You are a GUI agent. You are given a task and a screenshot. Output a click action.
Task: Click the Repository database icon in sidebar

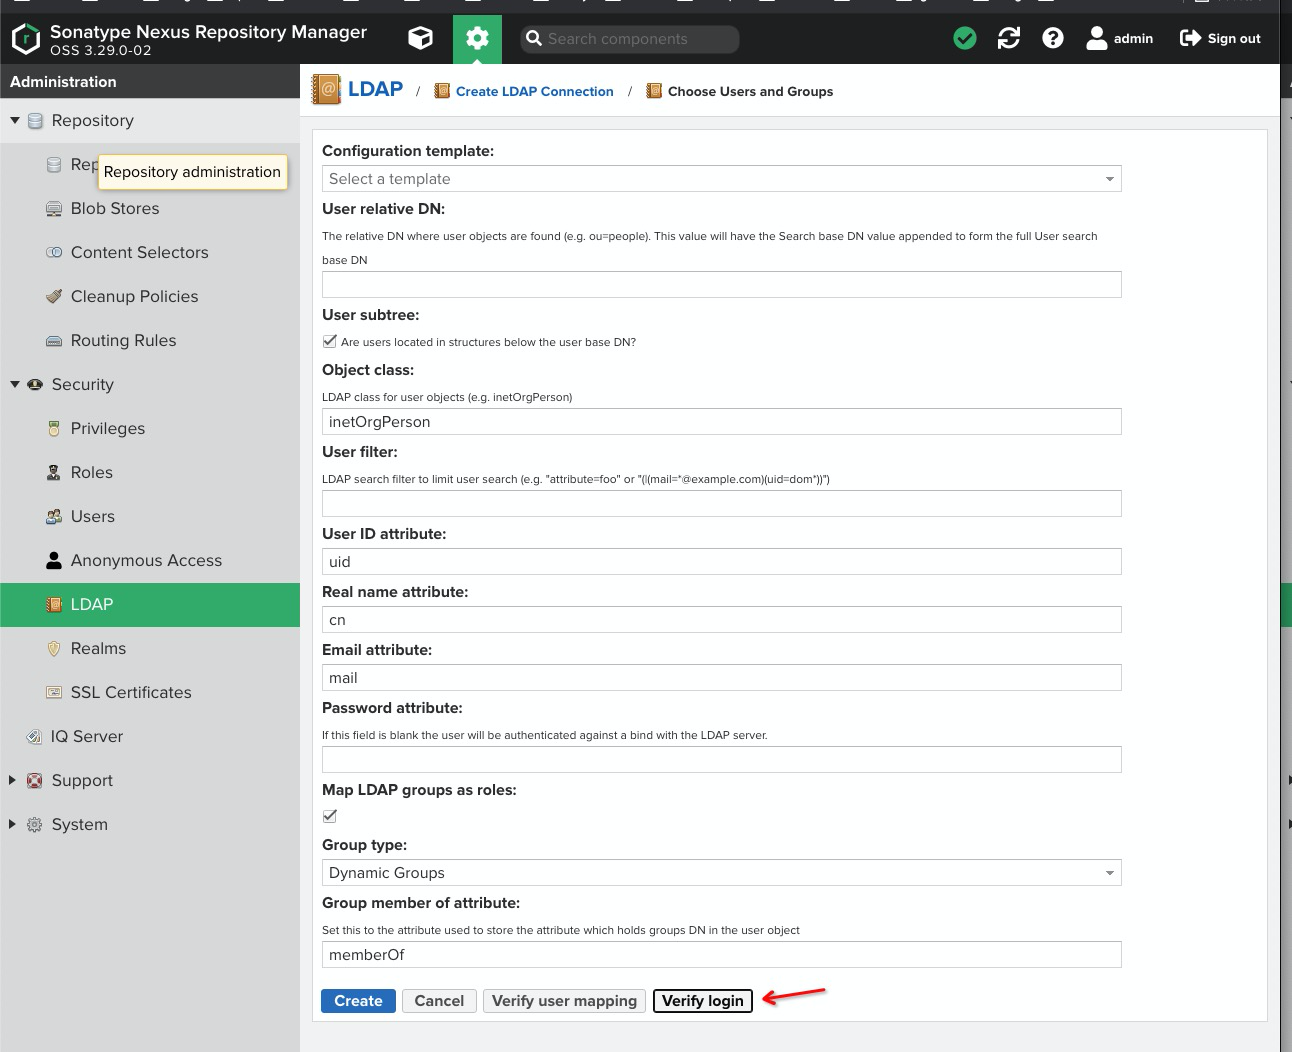(35, 120)
